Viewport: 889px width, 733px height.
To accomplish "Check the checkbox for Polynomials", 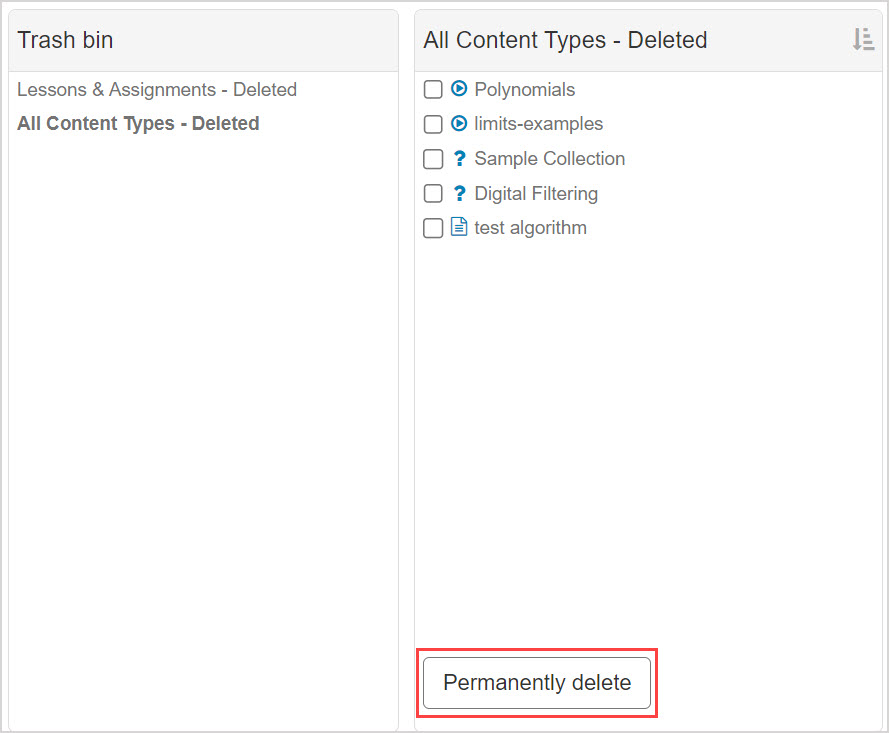I will click(433, 89).
